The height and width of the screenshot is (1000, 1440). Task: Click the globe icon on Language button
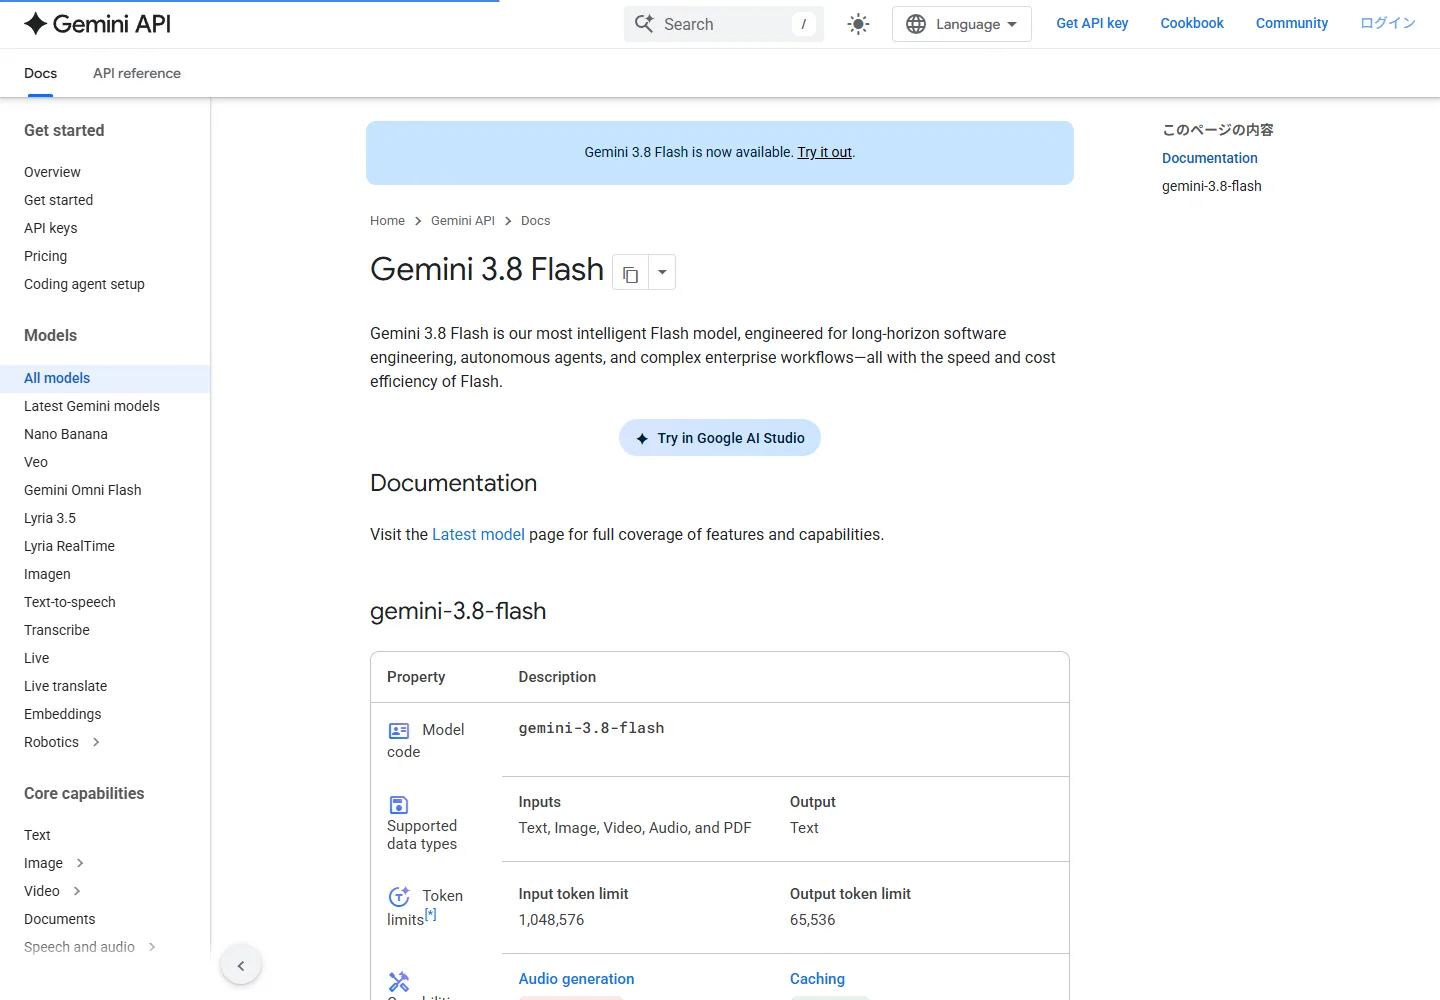pyautogui.click(x=916, y=24)
